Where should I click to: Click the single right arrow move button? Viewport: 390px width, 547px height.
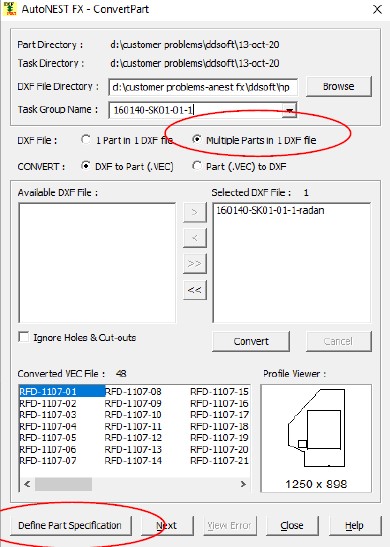pos(195,212)
